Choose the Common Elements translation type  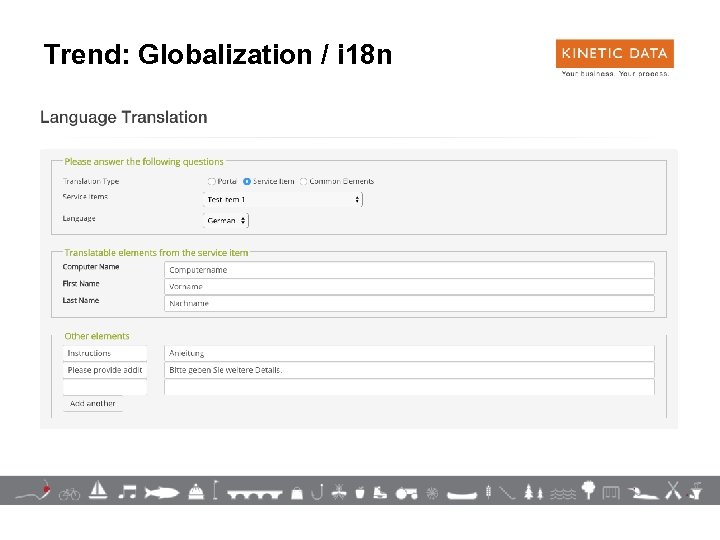click(x=303, y=181)
